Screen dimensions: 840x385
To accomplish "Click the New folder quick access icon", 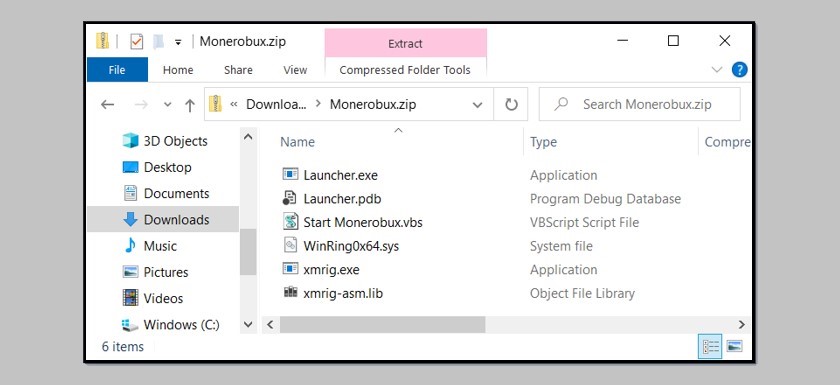I will [x=159, y=41].
